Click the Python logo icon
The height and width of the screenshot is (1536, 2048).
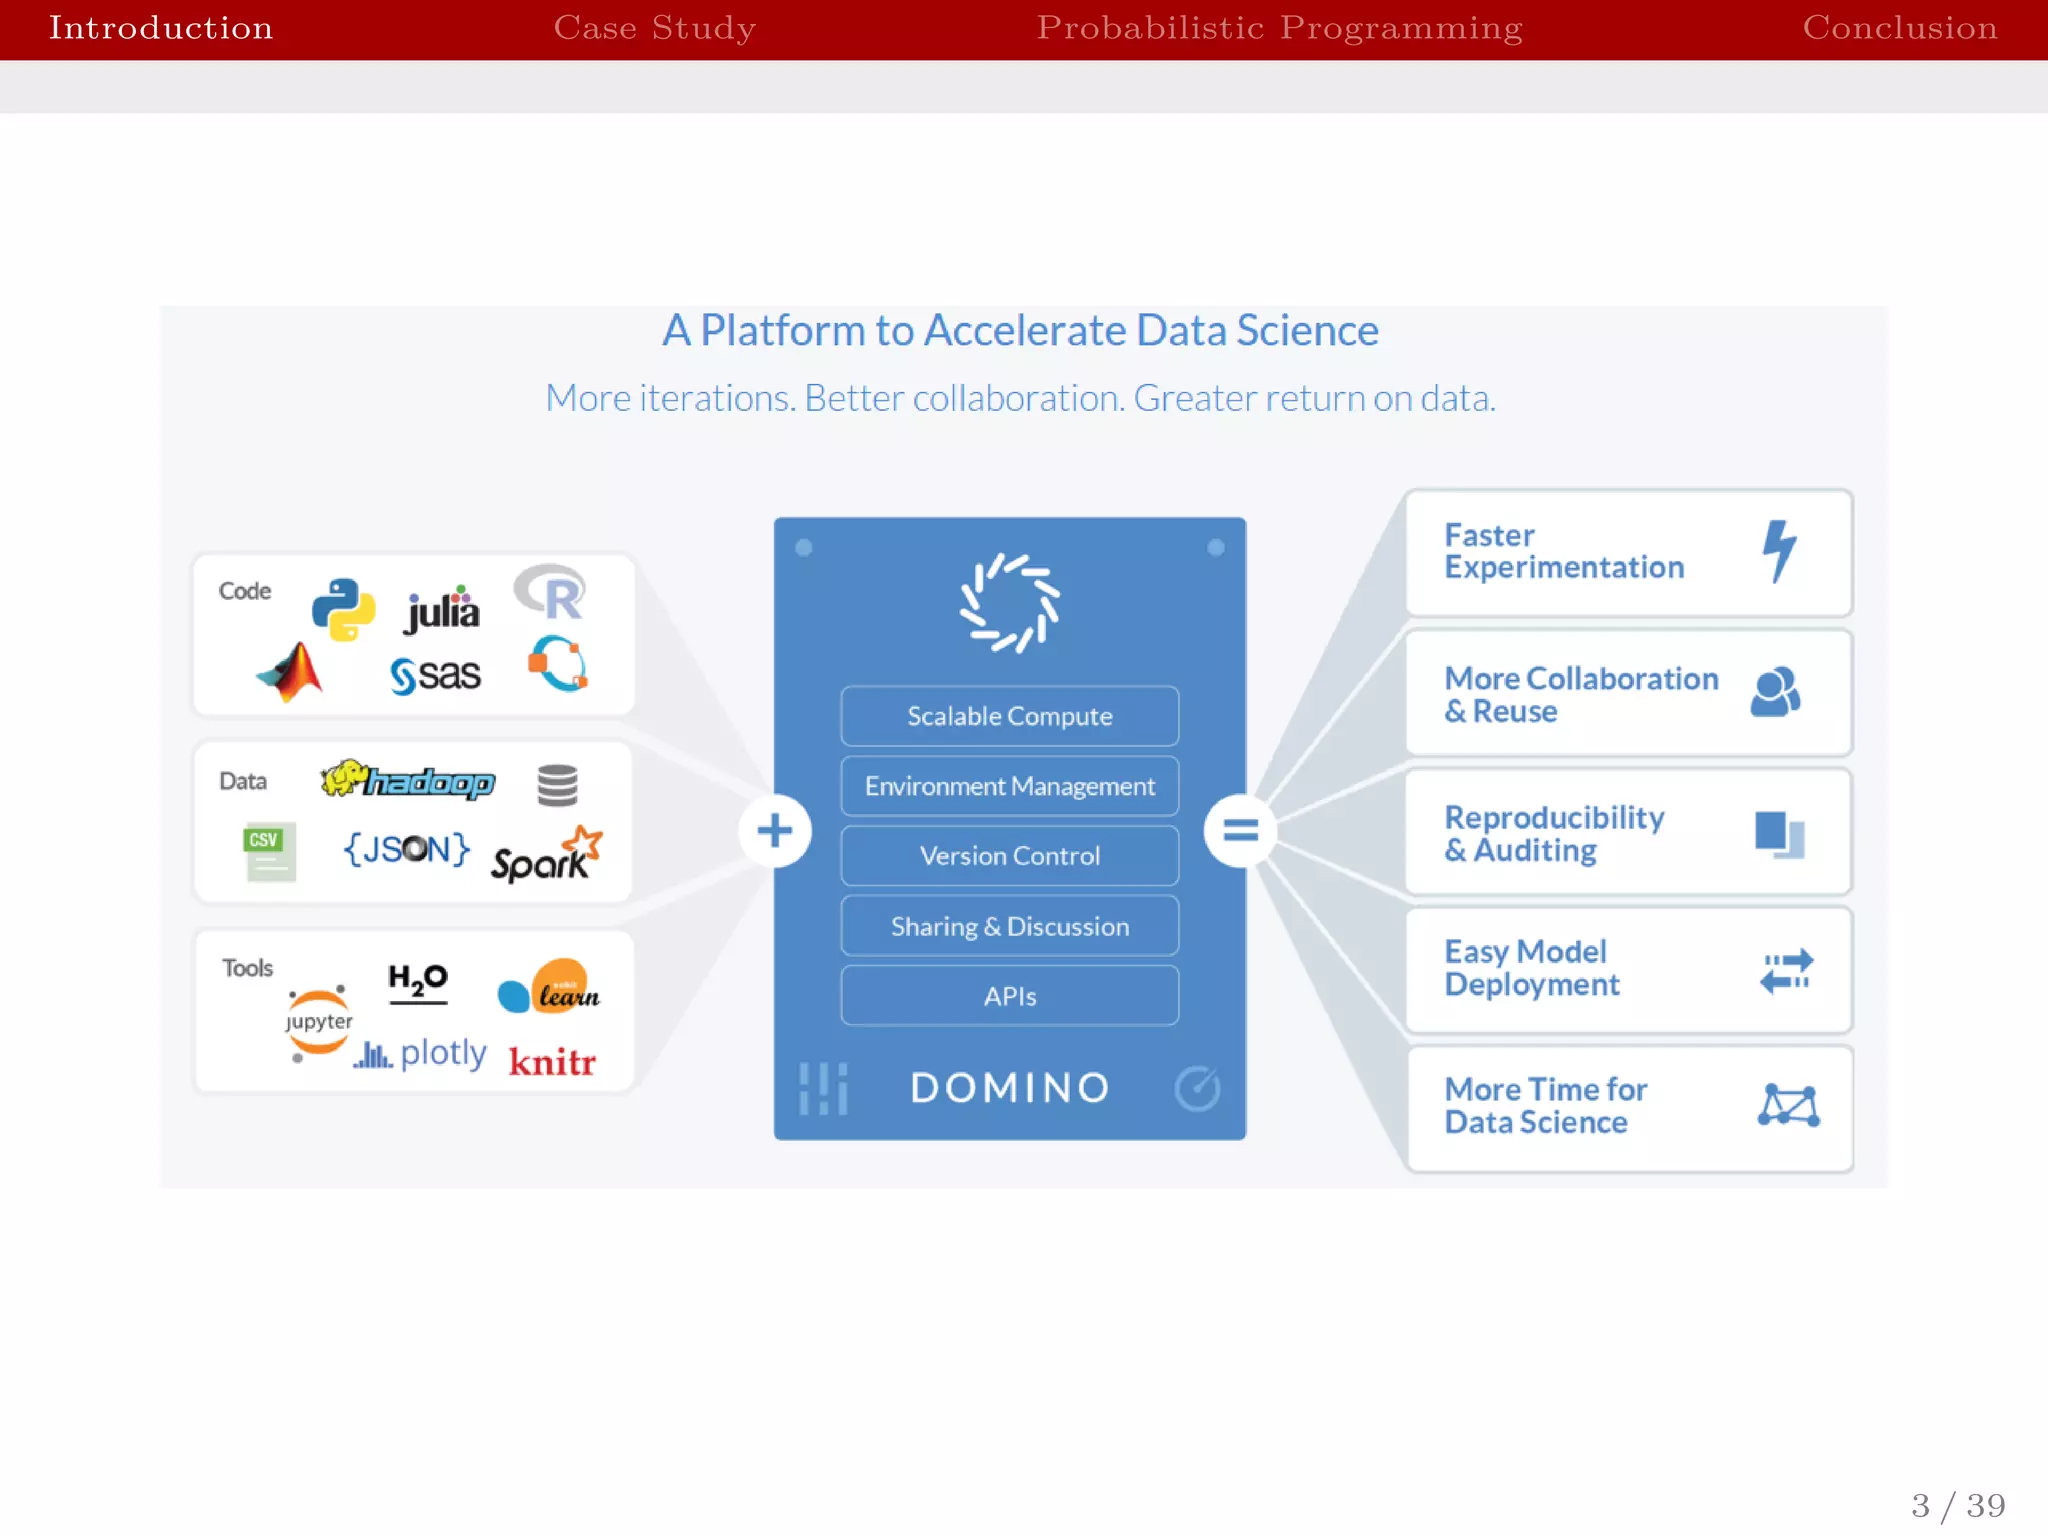pyautogui.click(x=343, y=608)
